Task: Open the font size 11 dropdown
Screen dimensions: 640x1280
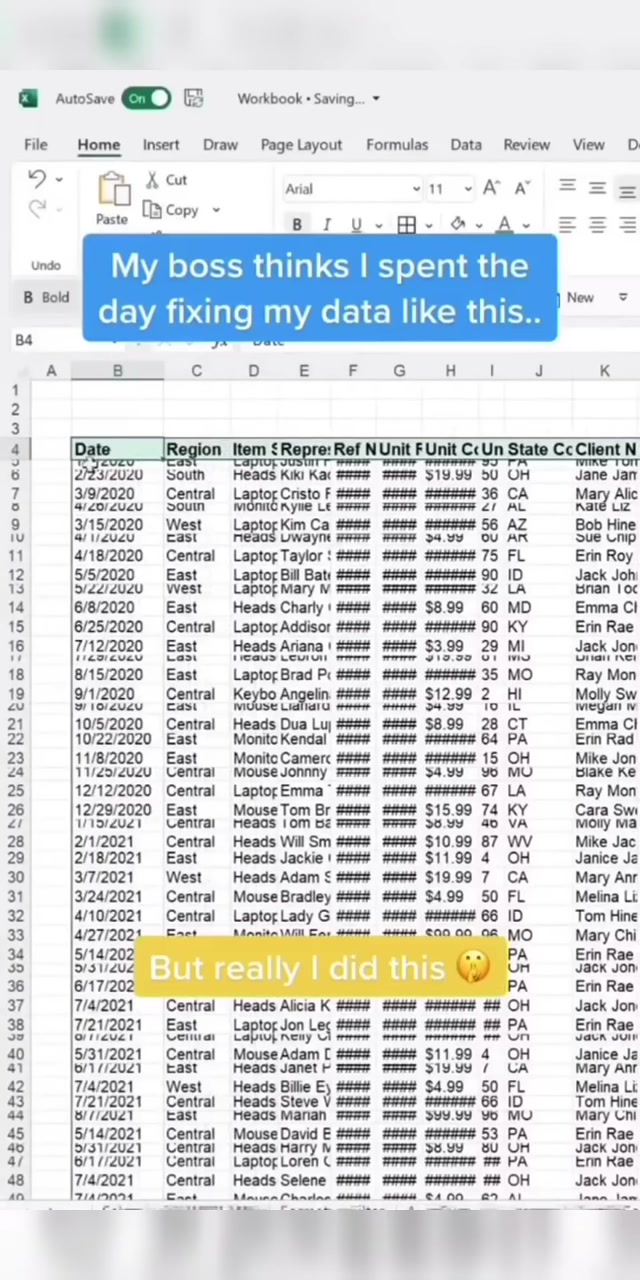Action: point(467,189)
